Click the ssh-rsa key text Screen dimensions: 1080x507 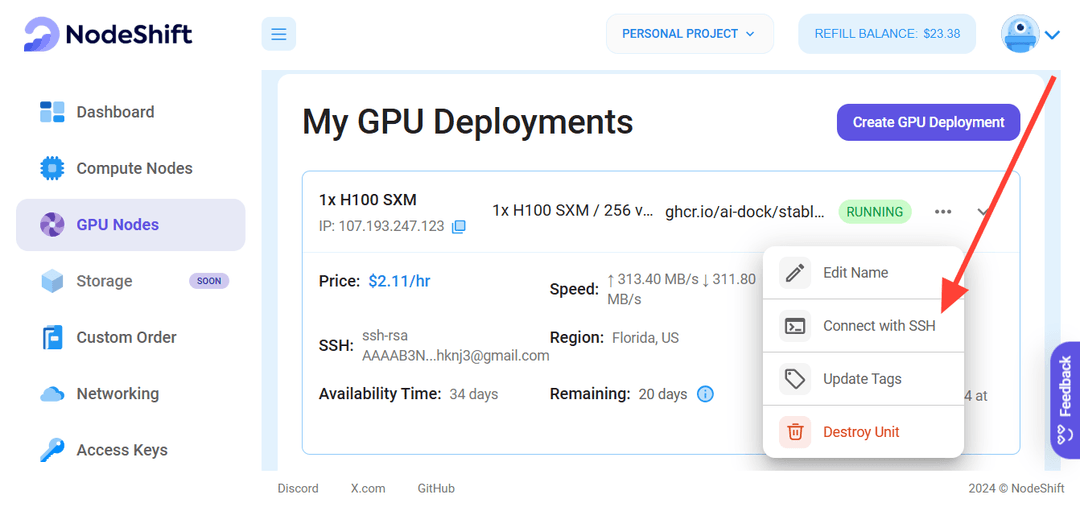coord(455,346)
